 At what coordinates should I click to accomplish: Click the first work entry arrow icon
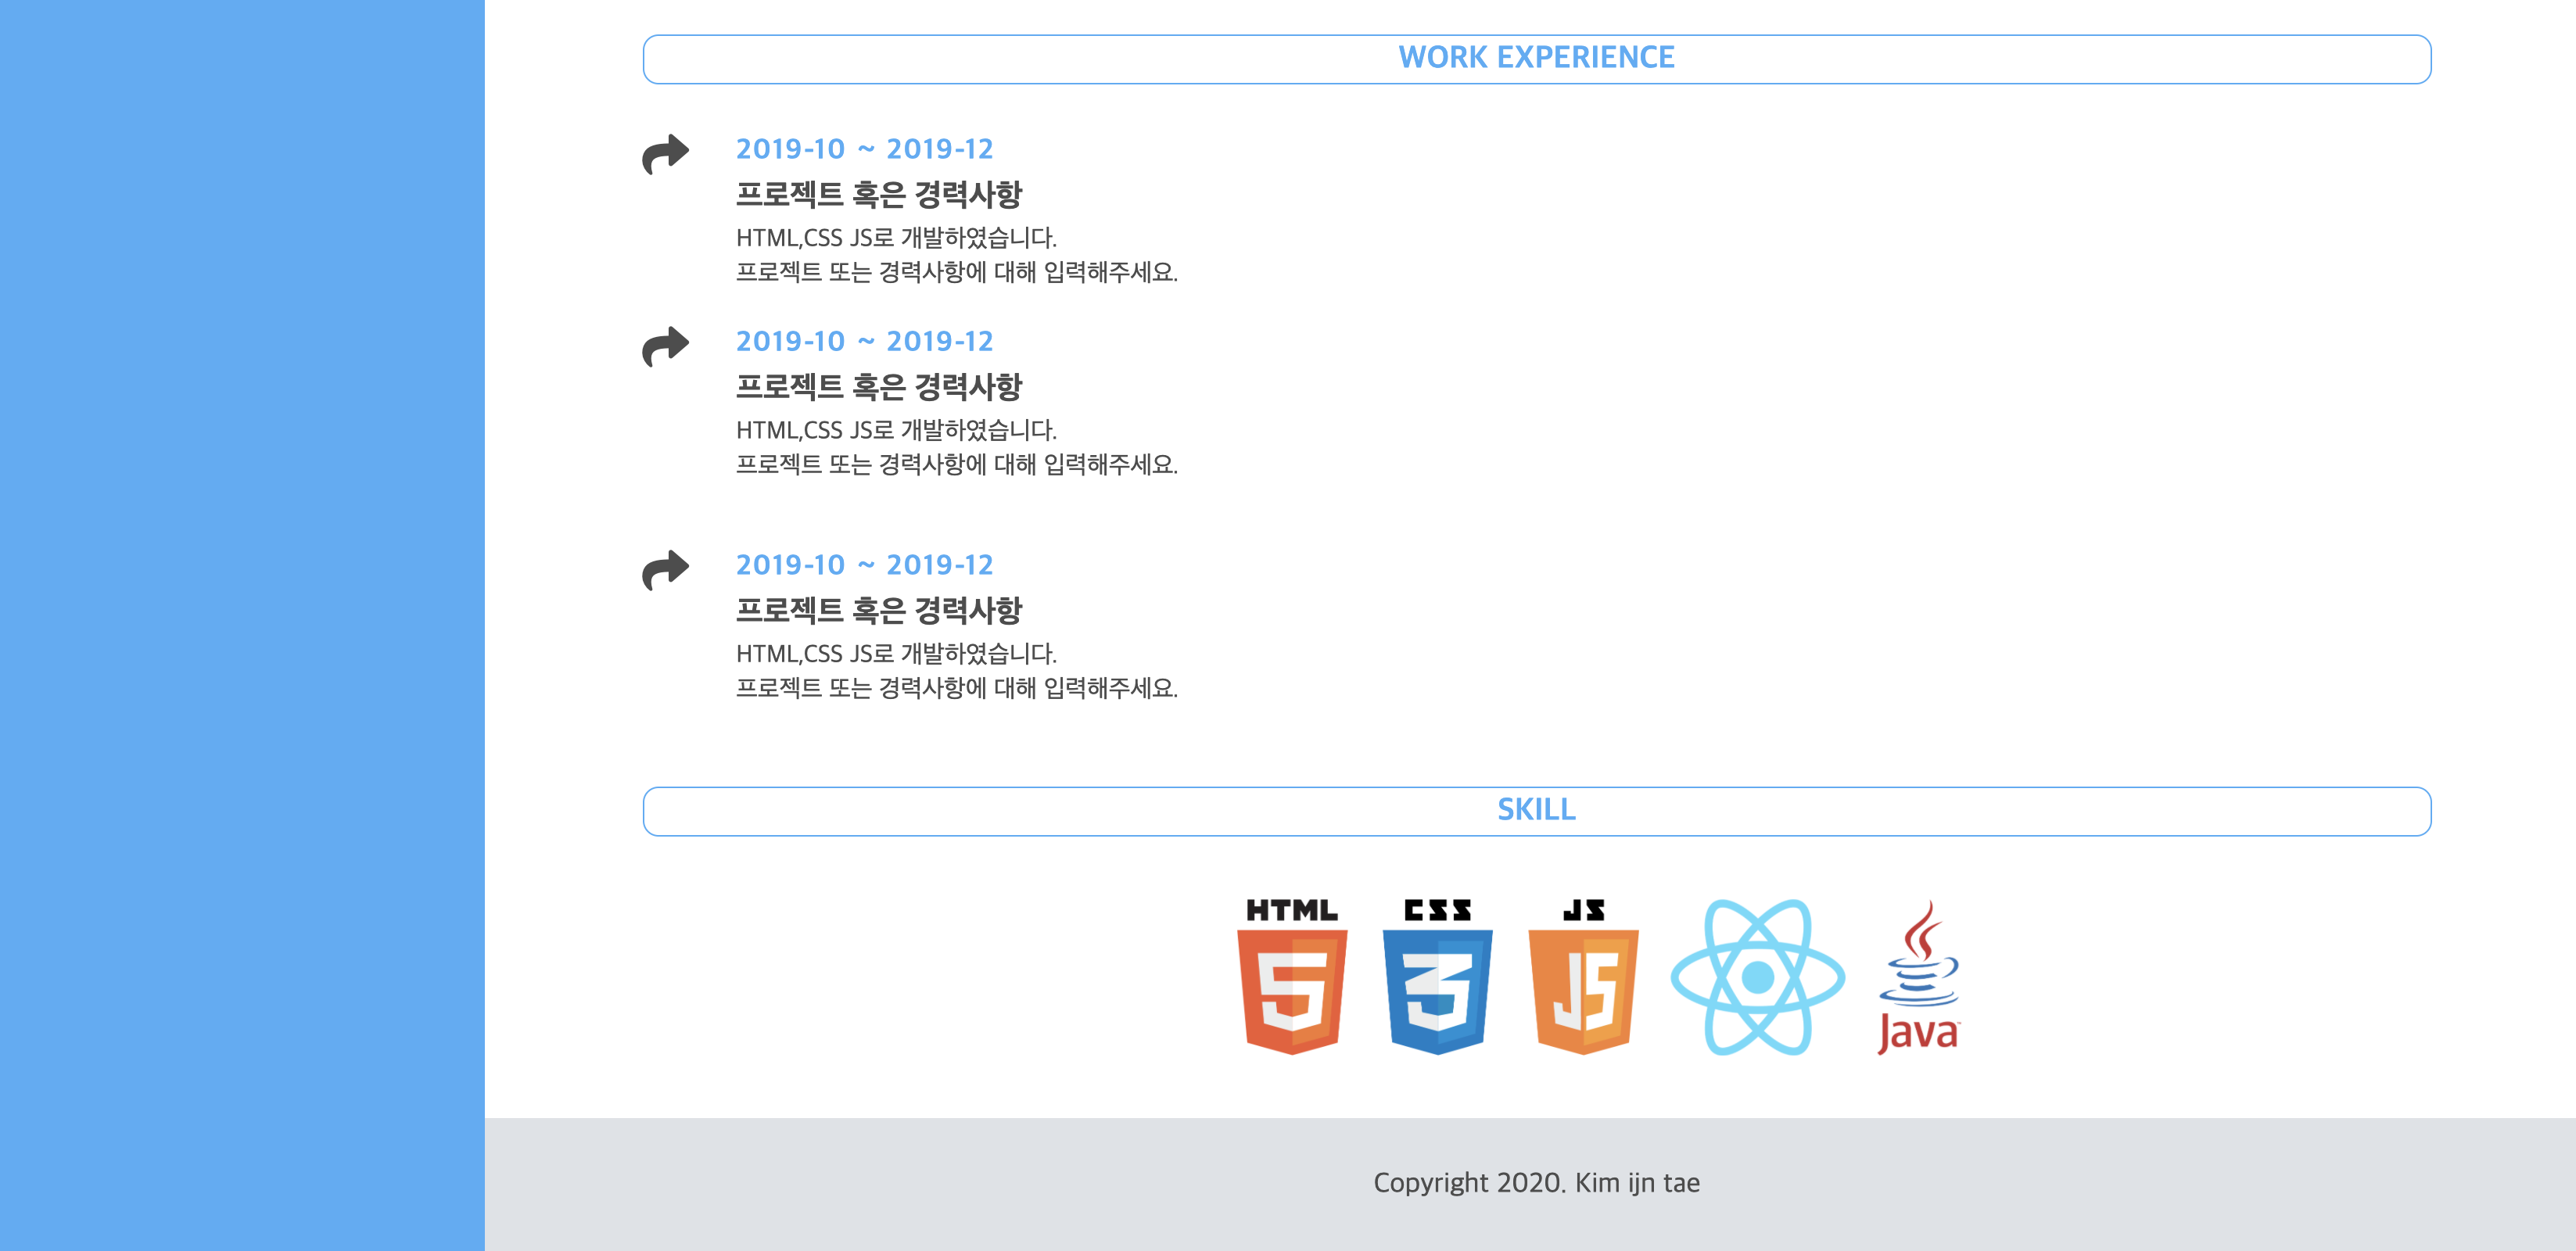(x=665, y=154)
